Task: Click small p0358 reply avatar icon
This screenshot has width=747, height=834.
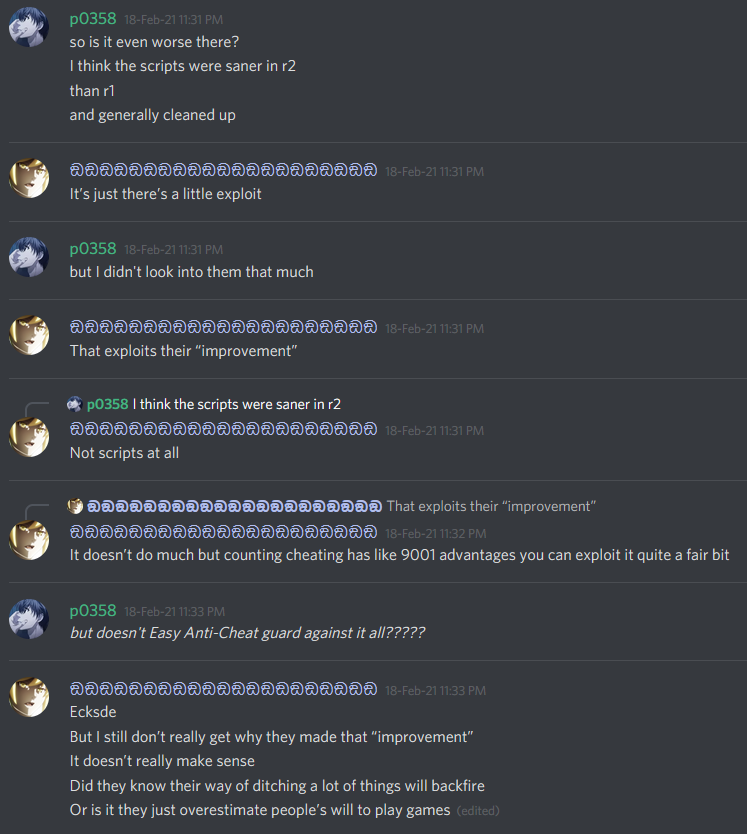Action: (74, 404)
